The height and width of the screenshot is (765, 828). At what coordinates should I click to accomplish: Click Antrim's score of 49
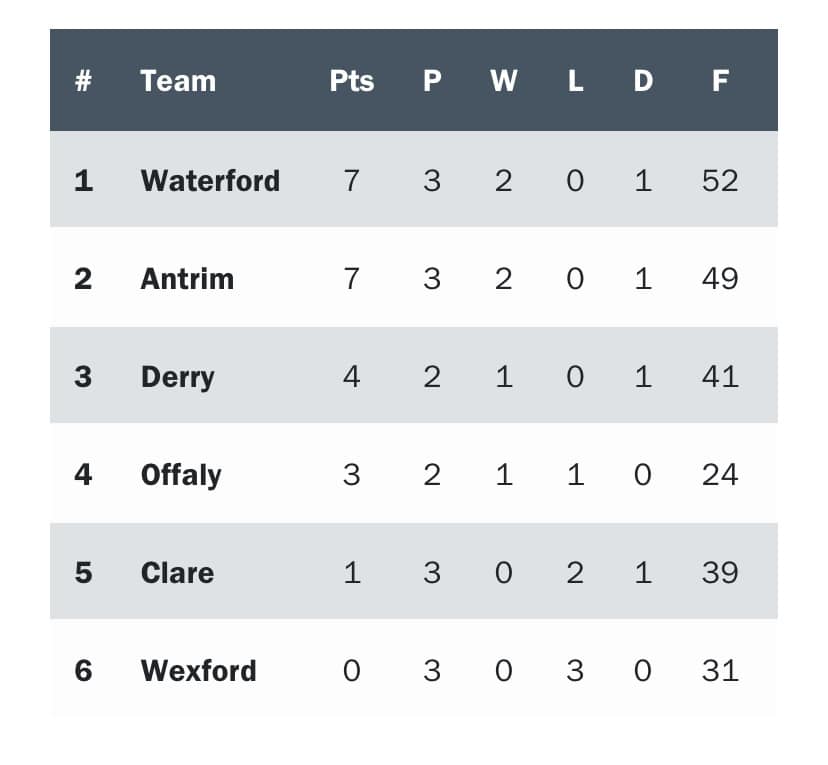720,278
